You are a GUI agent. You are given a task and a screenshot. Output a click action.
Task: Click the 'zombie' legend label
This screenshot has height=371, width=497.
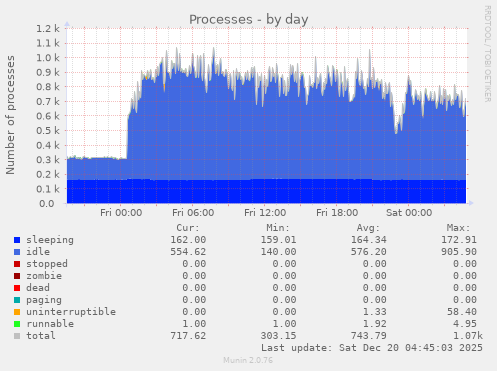44,276
